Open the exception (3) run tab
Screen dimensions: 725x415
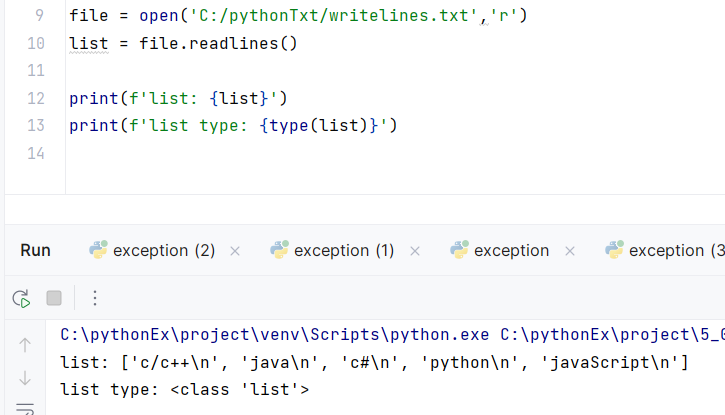click(676, 250)
